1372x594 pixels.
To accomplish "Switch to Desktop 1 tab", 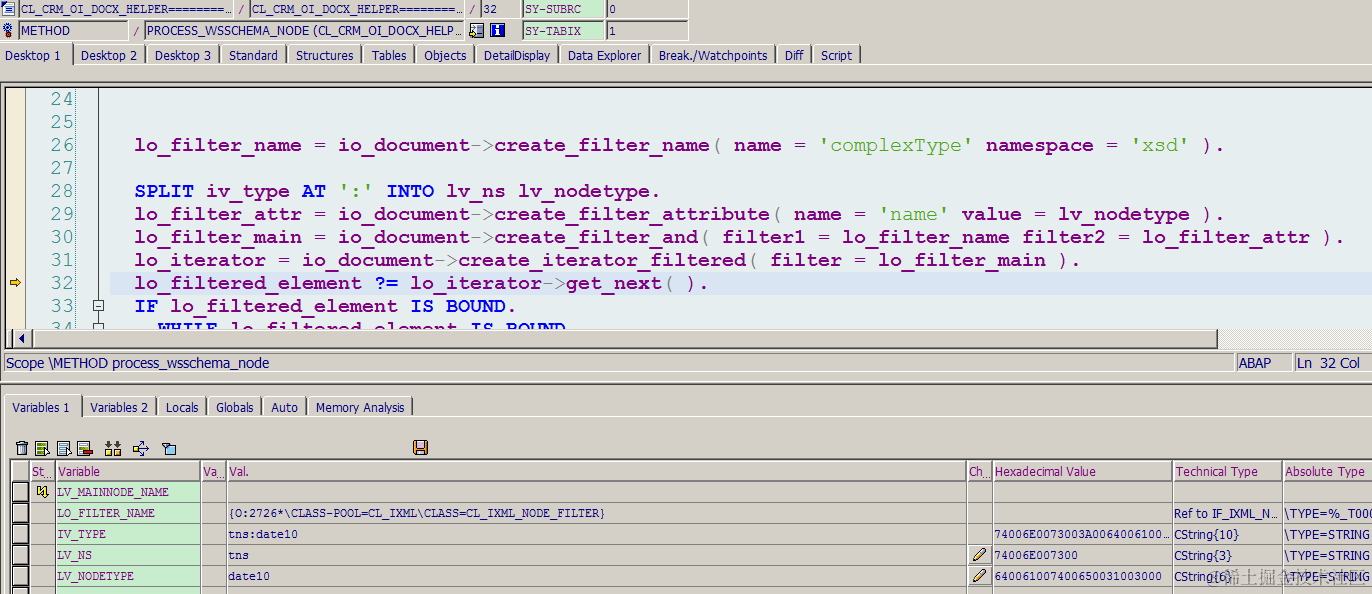I will 36,55.
